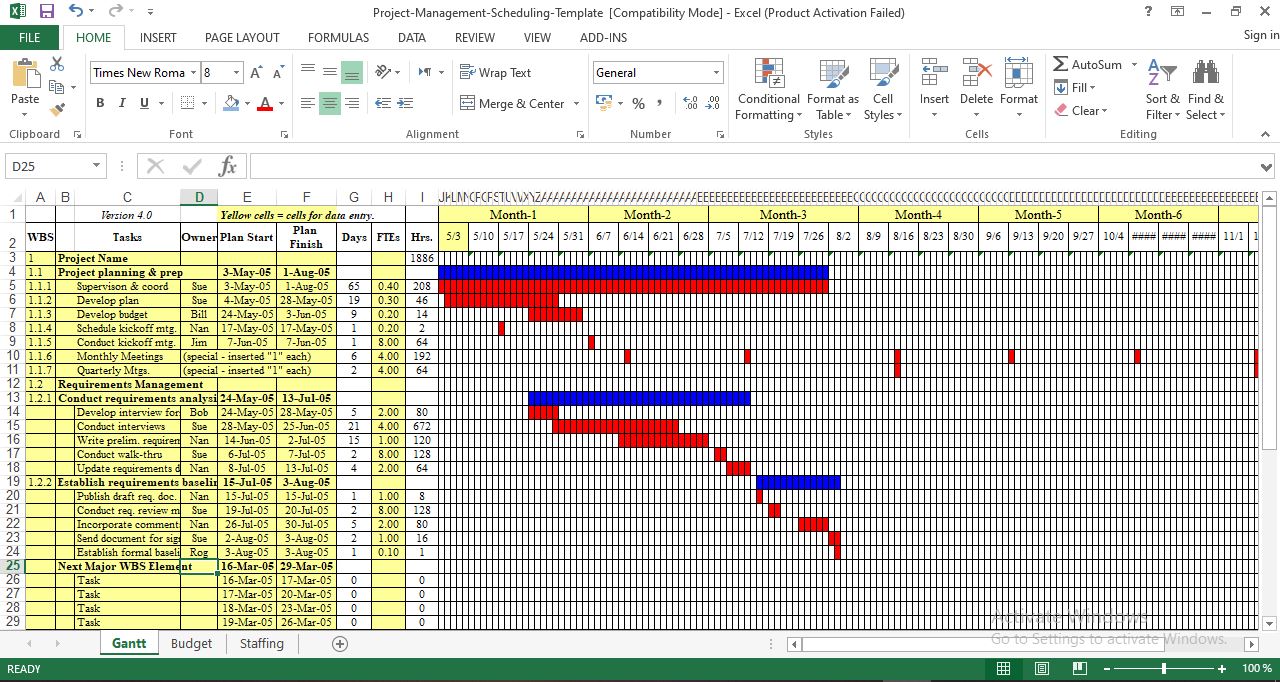Open the Number Format dropdown showing General

(x=657, y=72)
